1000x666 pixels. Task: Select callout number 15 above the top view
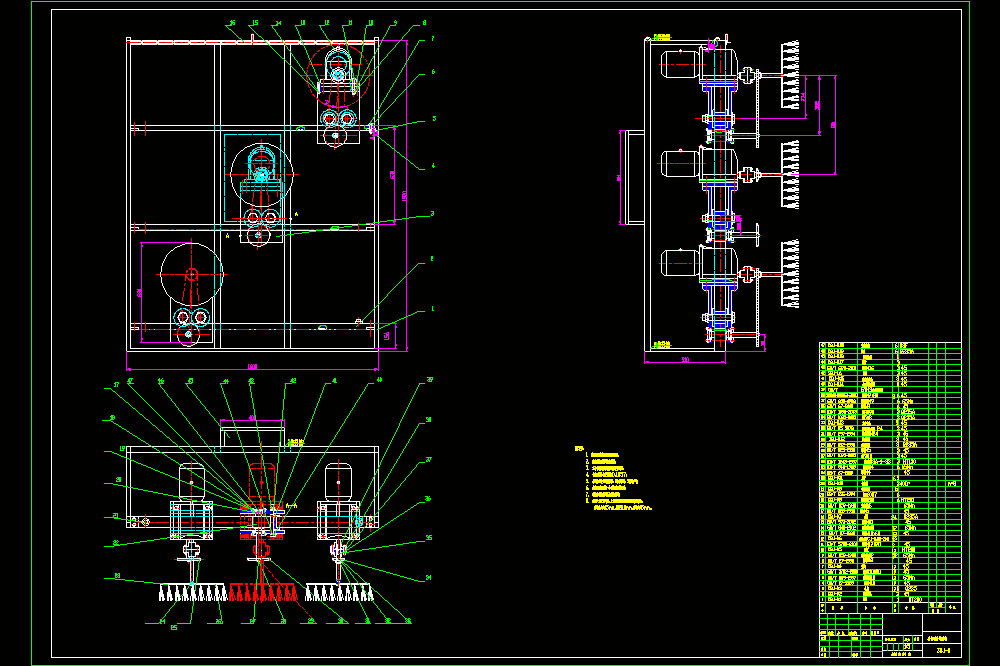255,23
